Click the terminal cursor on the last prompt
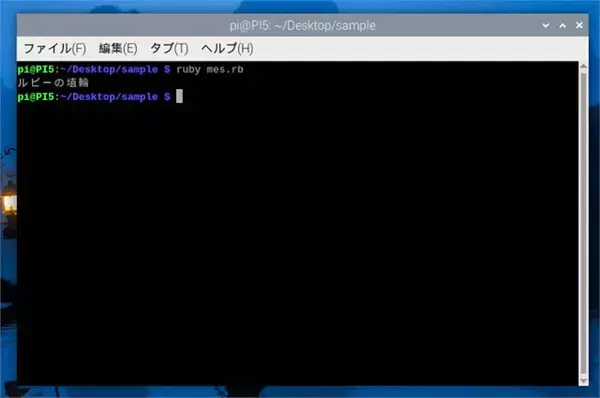The width and height of the screenshot is (600, 398). [x=179, y=96]
